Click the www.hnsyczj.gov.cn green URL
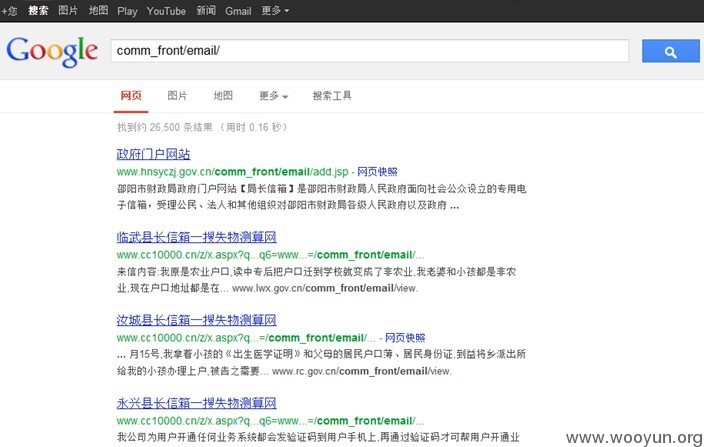 click(233, 172)
